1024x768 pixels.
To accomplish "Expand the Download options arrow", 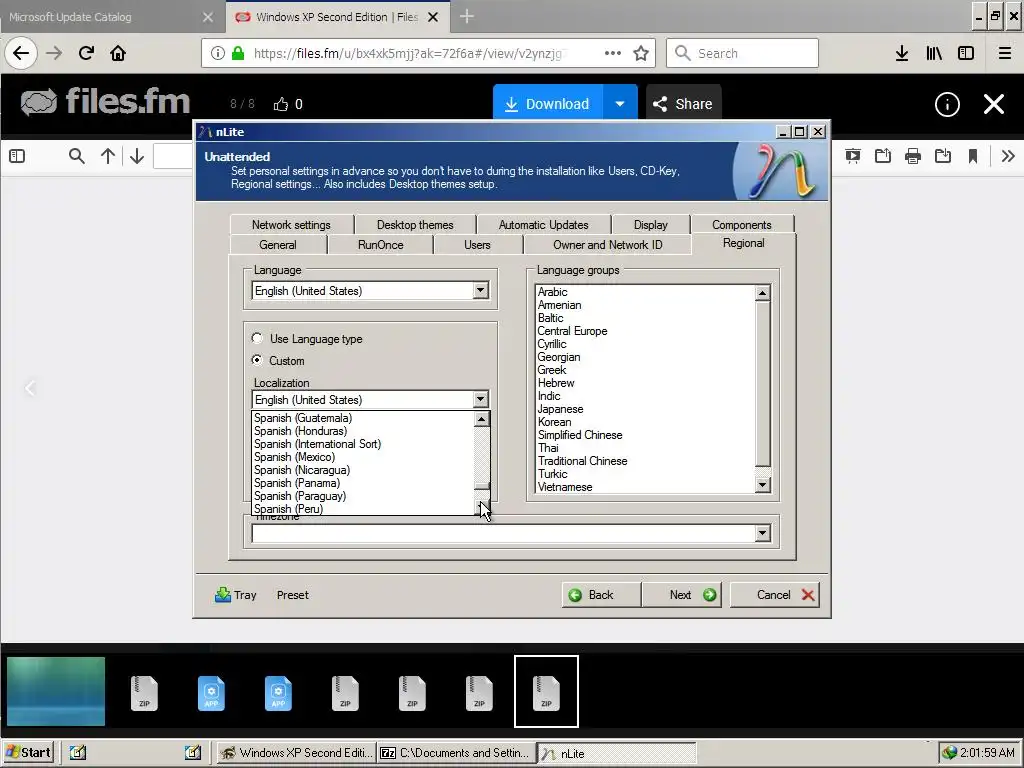I will 620,104.
